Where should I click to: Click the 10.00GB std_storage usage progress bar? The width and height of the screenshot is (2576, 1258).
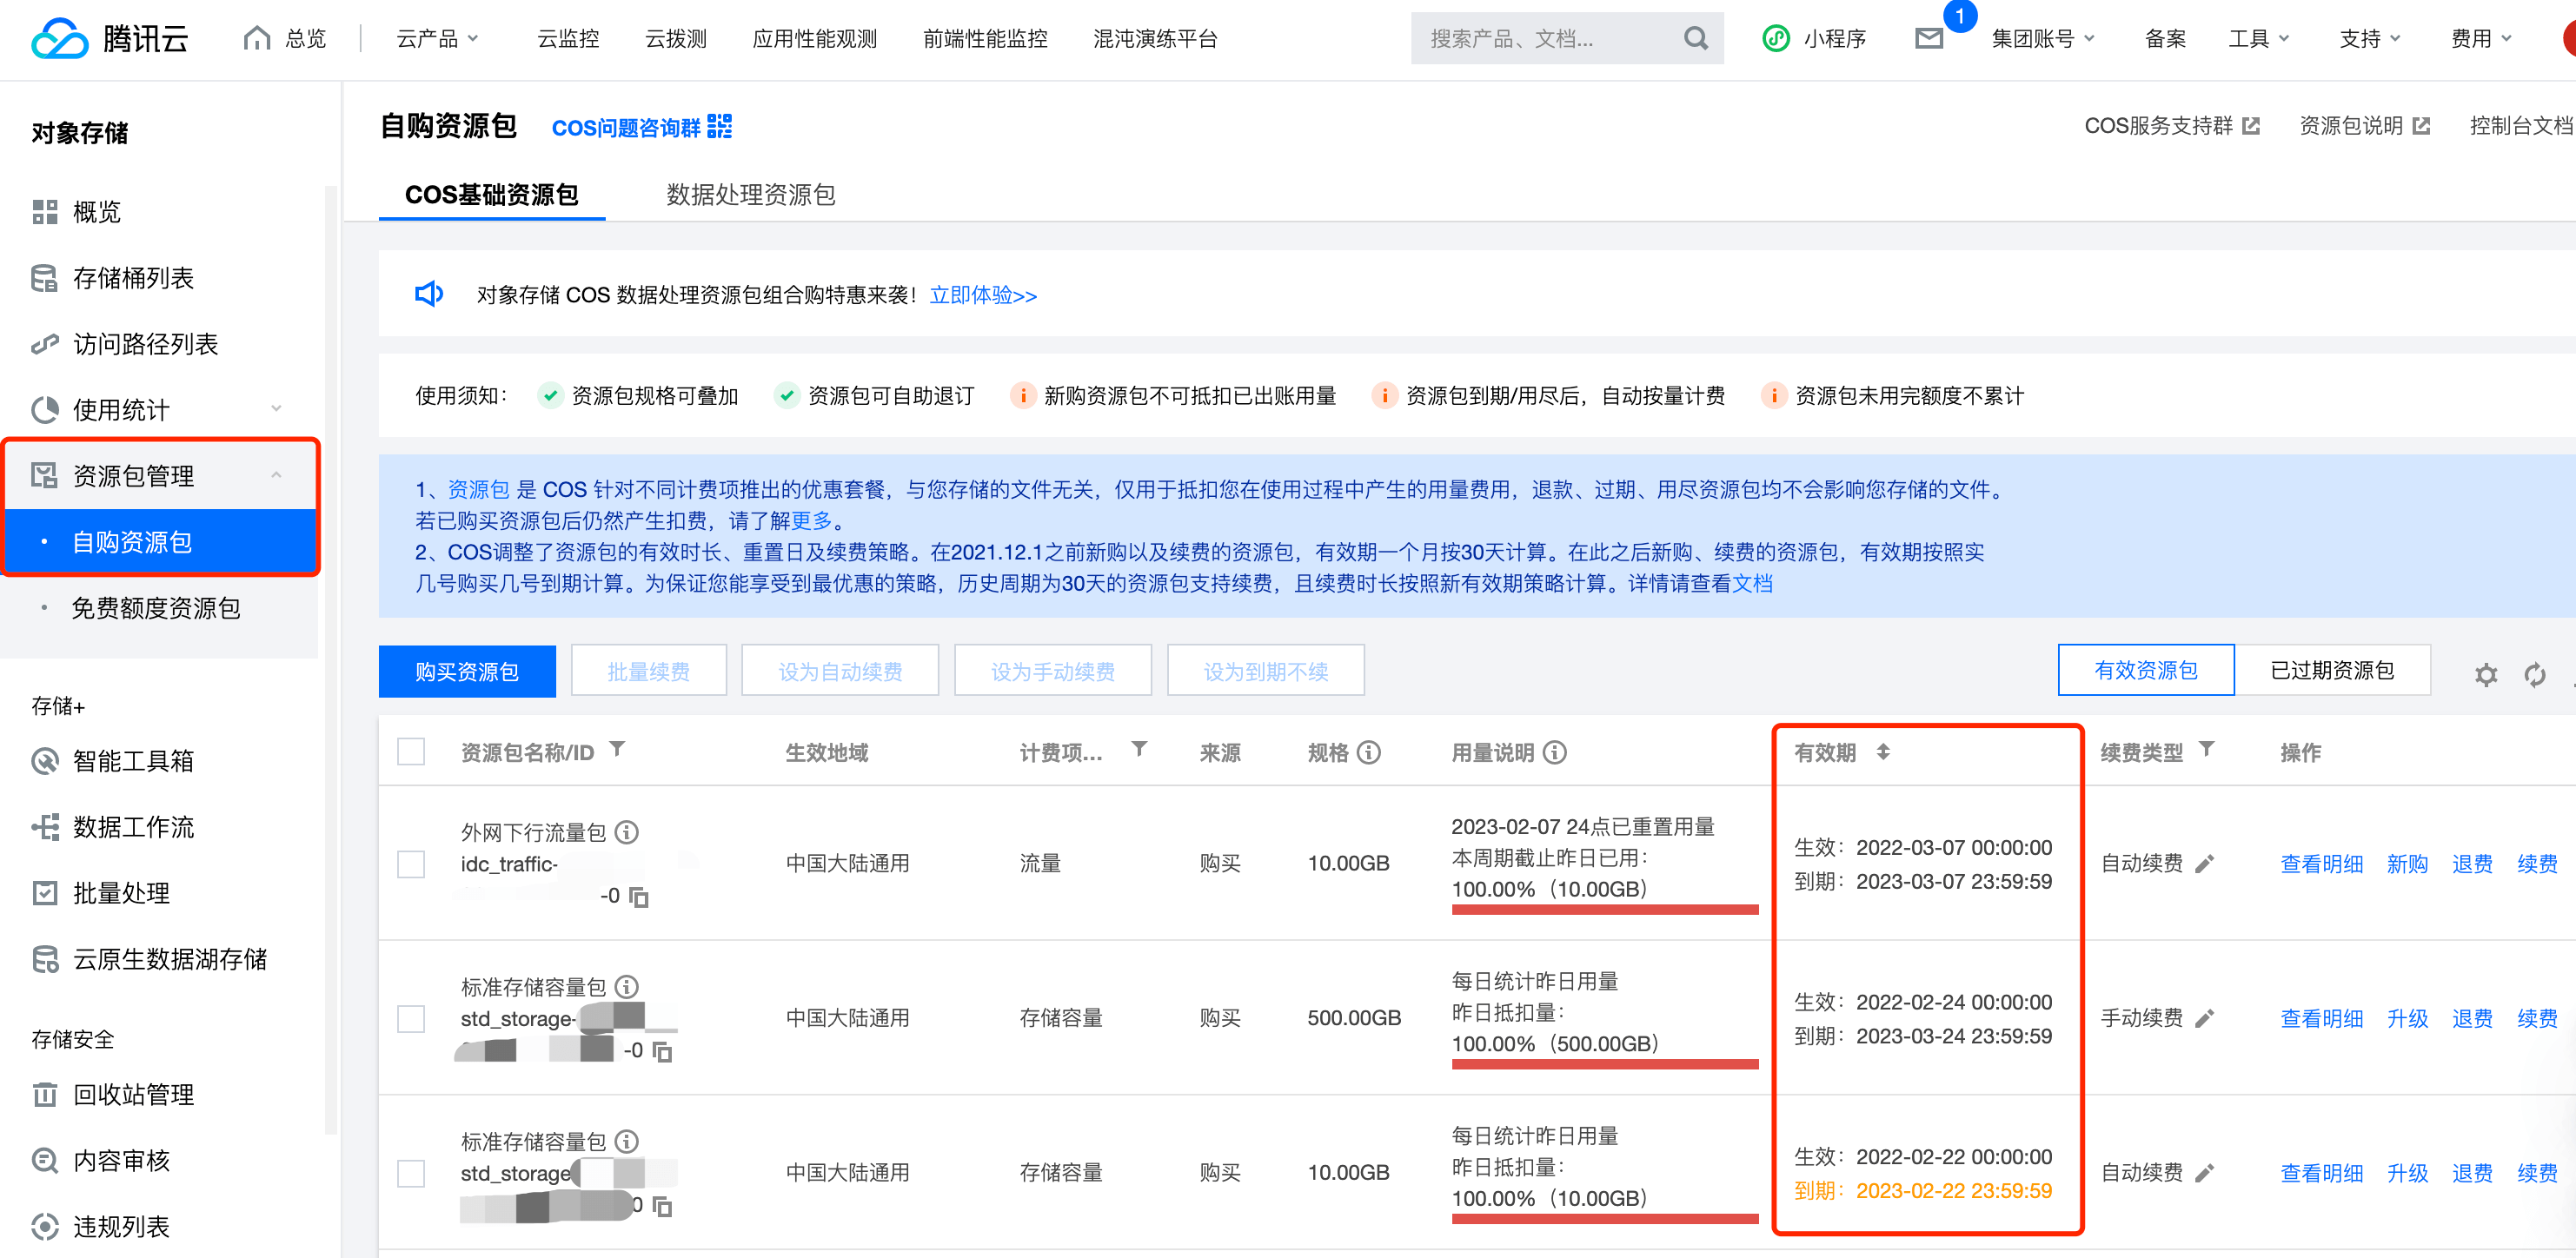(1604, 1218)
